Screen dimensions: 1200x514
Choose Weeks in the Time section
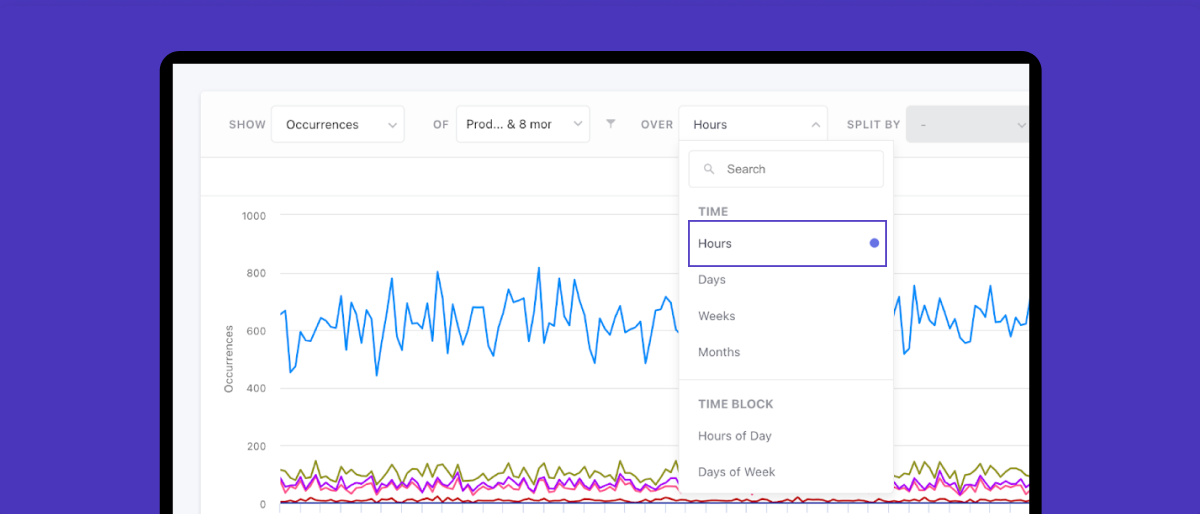click(x=717, y=316)
